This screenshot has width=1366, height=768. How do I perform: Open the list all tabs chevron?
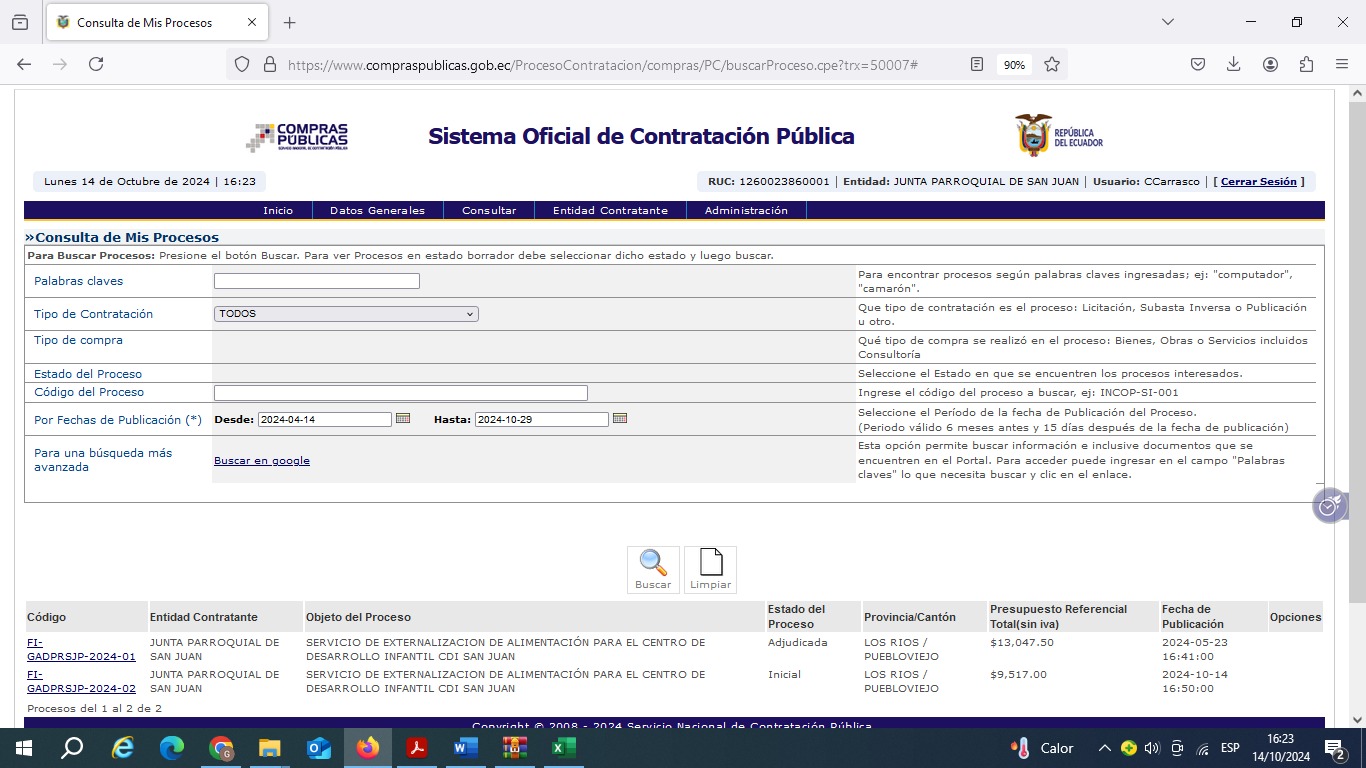[x=1168, y=22]
